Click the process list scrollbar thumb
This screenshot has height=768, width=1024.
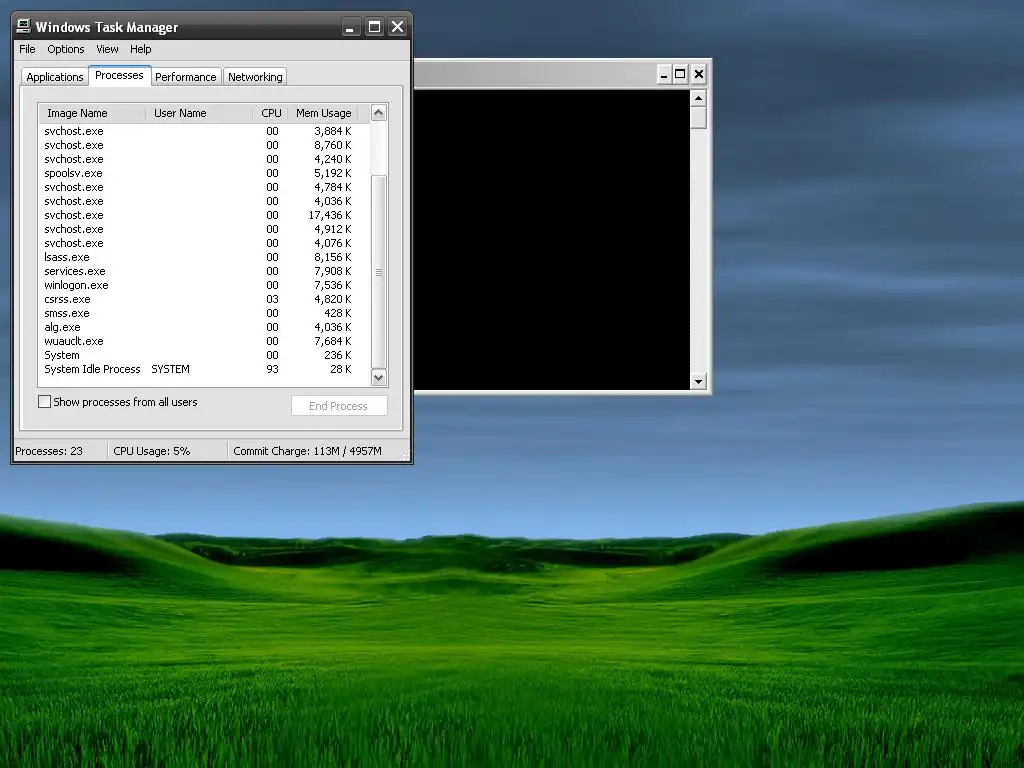(x=379, y=272)
